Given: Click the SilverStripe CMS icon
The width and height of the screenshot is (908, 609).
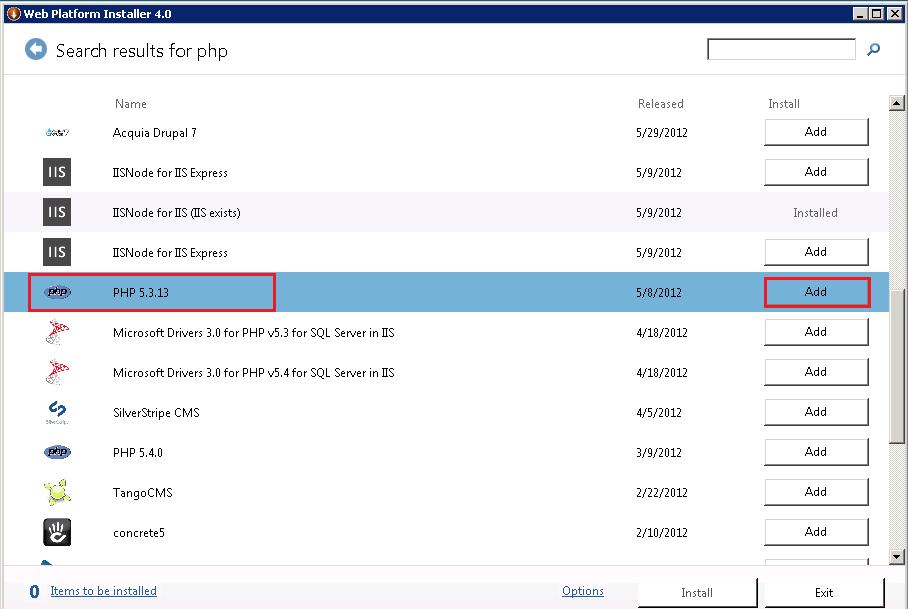Looking at the screenshot, I should [x=57, y=412].
